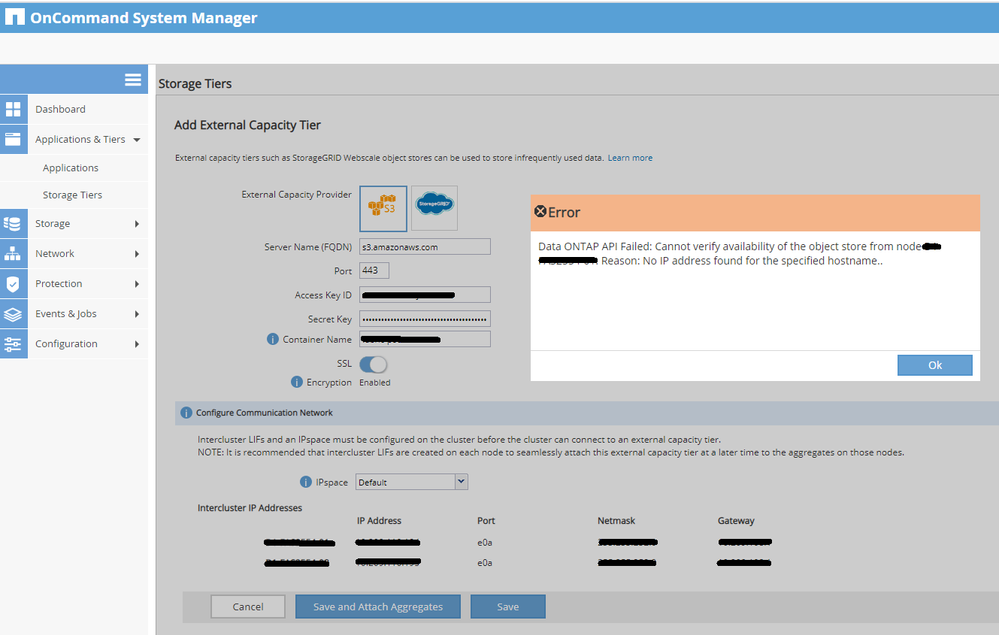Image resolution: width=999 pixels, height=635 pixels.
Task: Open the IPspace dropdown
Action: coord(461,482)
